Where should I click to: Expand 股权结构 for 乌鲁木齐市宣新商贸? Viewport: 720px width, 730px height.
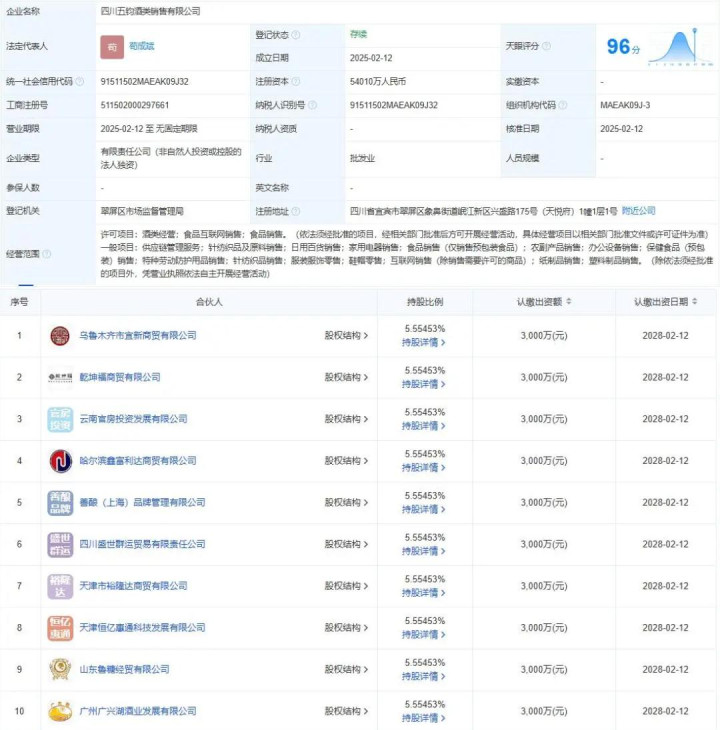pyautogui.click(x=346, y=336)
